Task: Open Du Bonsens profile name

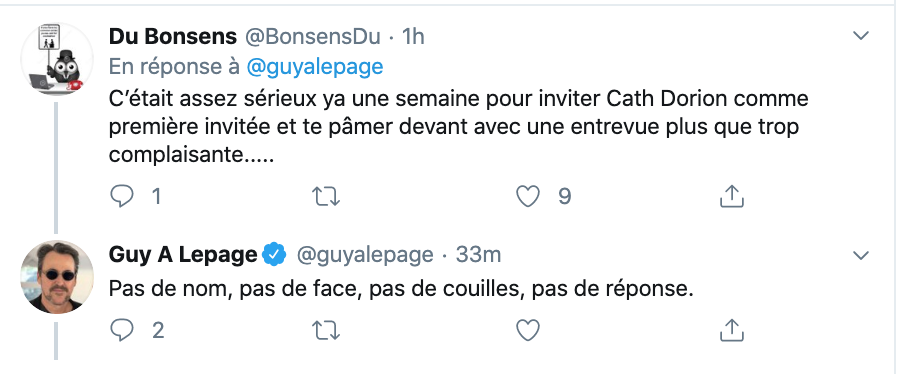Action: [x=172, y=36]
